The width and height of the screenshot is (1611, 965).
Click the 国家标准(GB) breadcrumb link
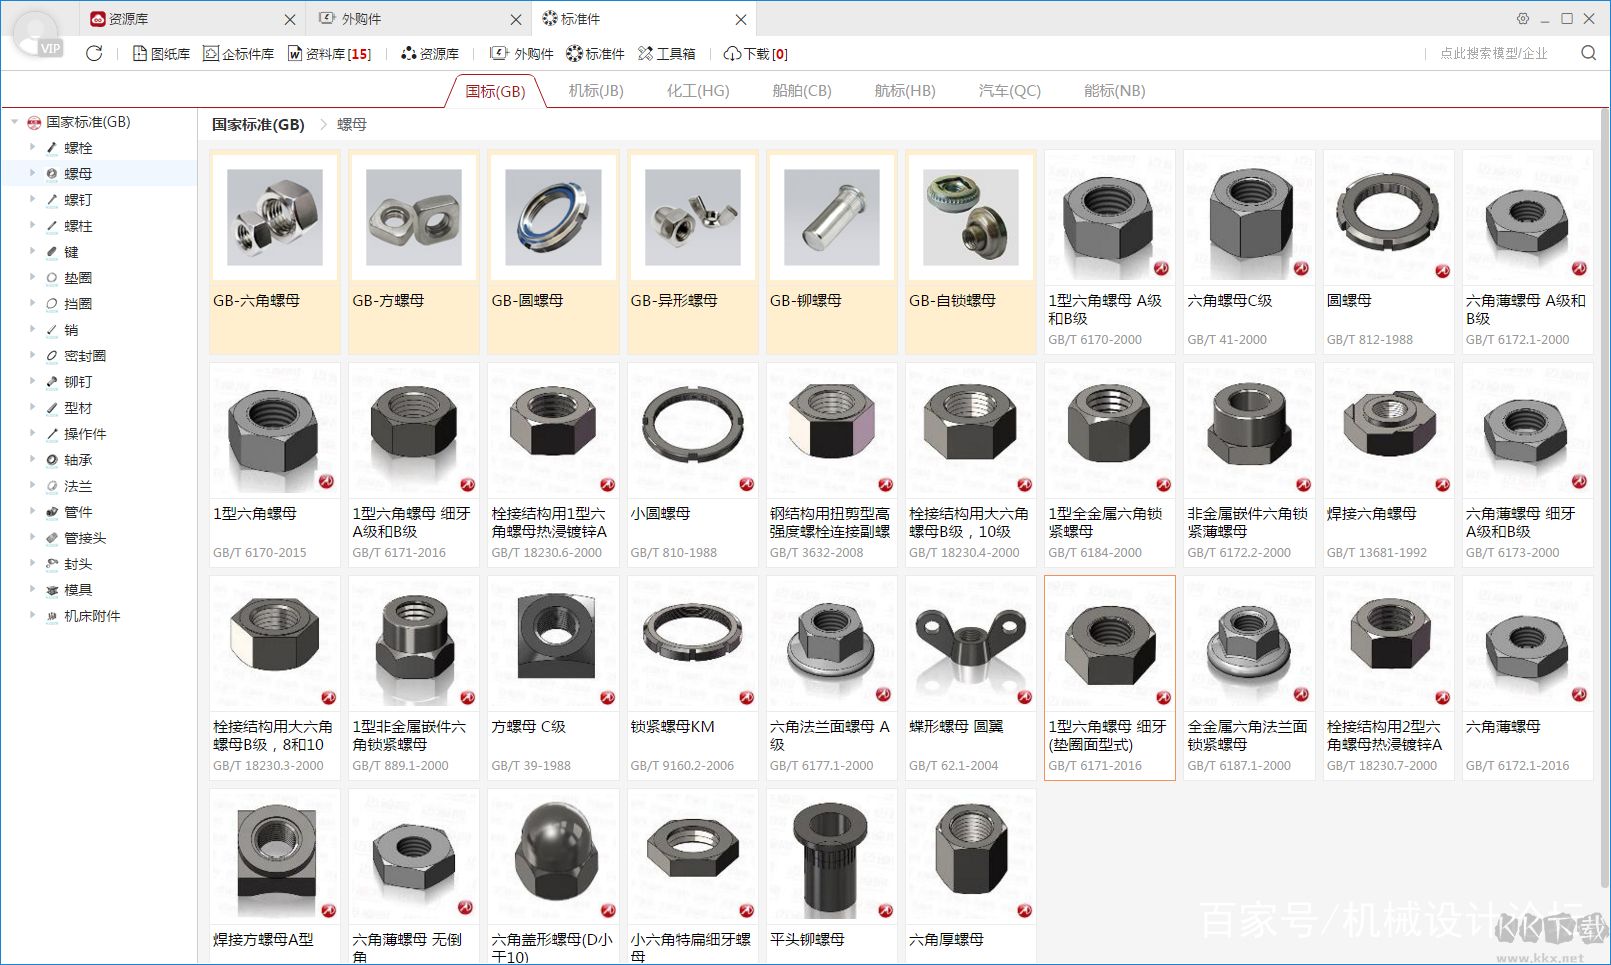[258, 125]
